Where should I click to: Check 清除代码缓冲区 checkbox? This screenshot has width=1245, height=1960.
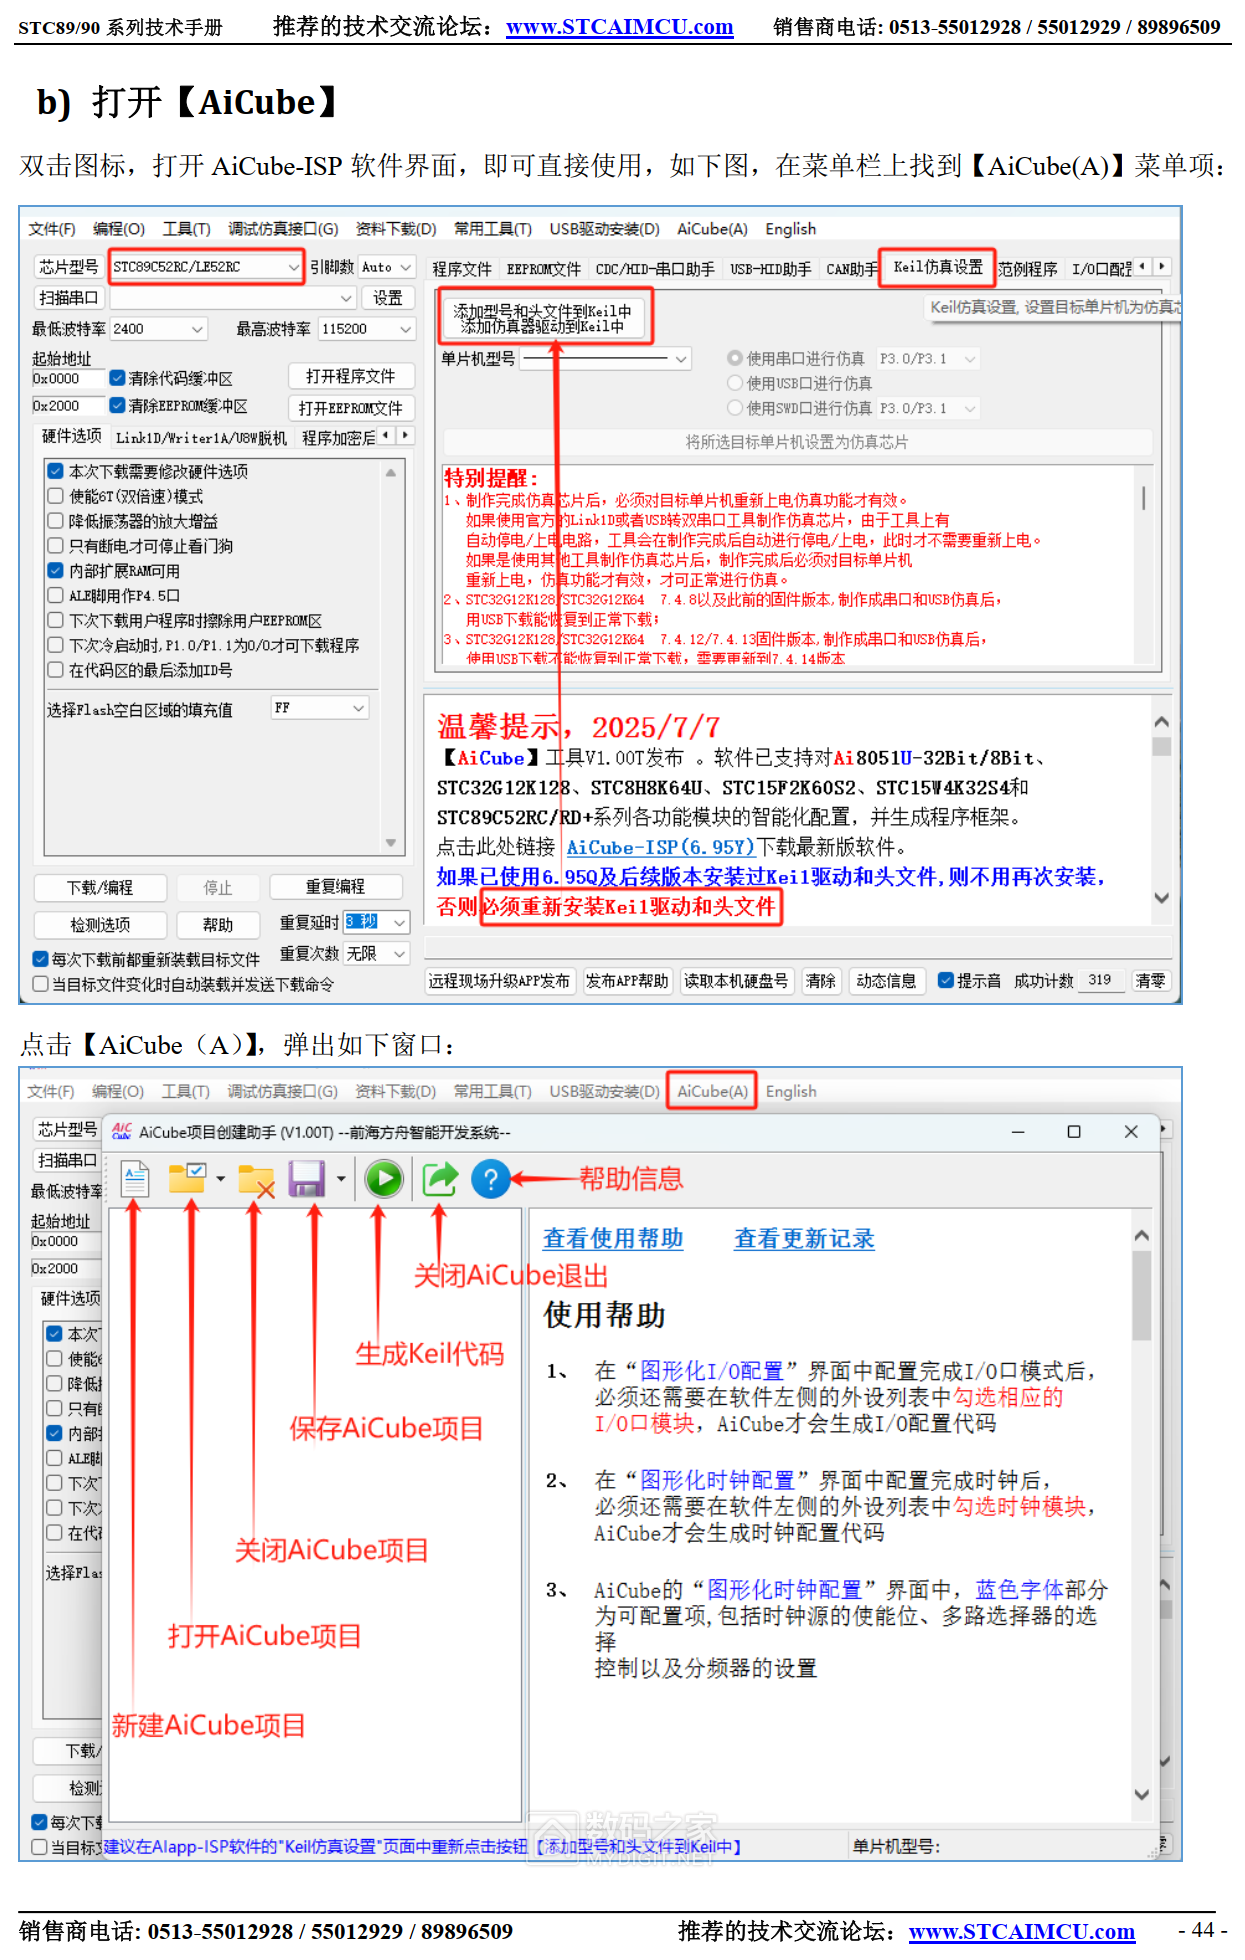[117, 378]
